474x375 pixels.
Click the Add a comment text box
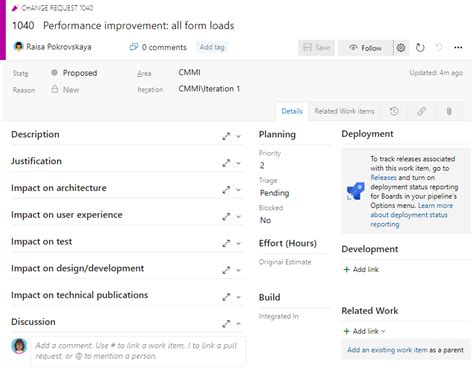[x=138, y=351]
